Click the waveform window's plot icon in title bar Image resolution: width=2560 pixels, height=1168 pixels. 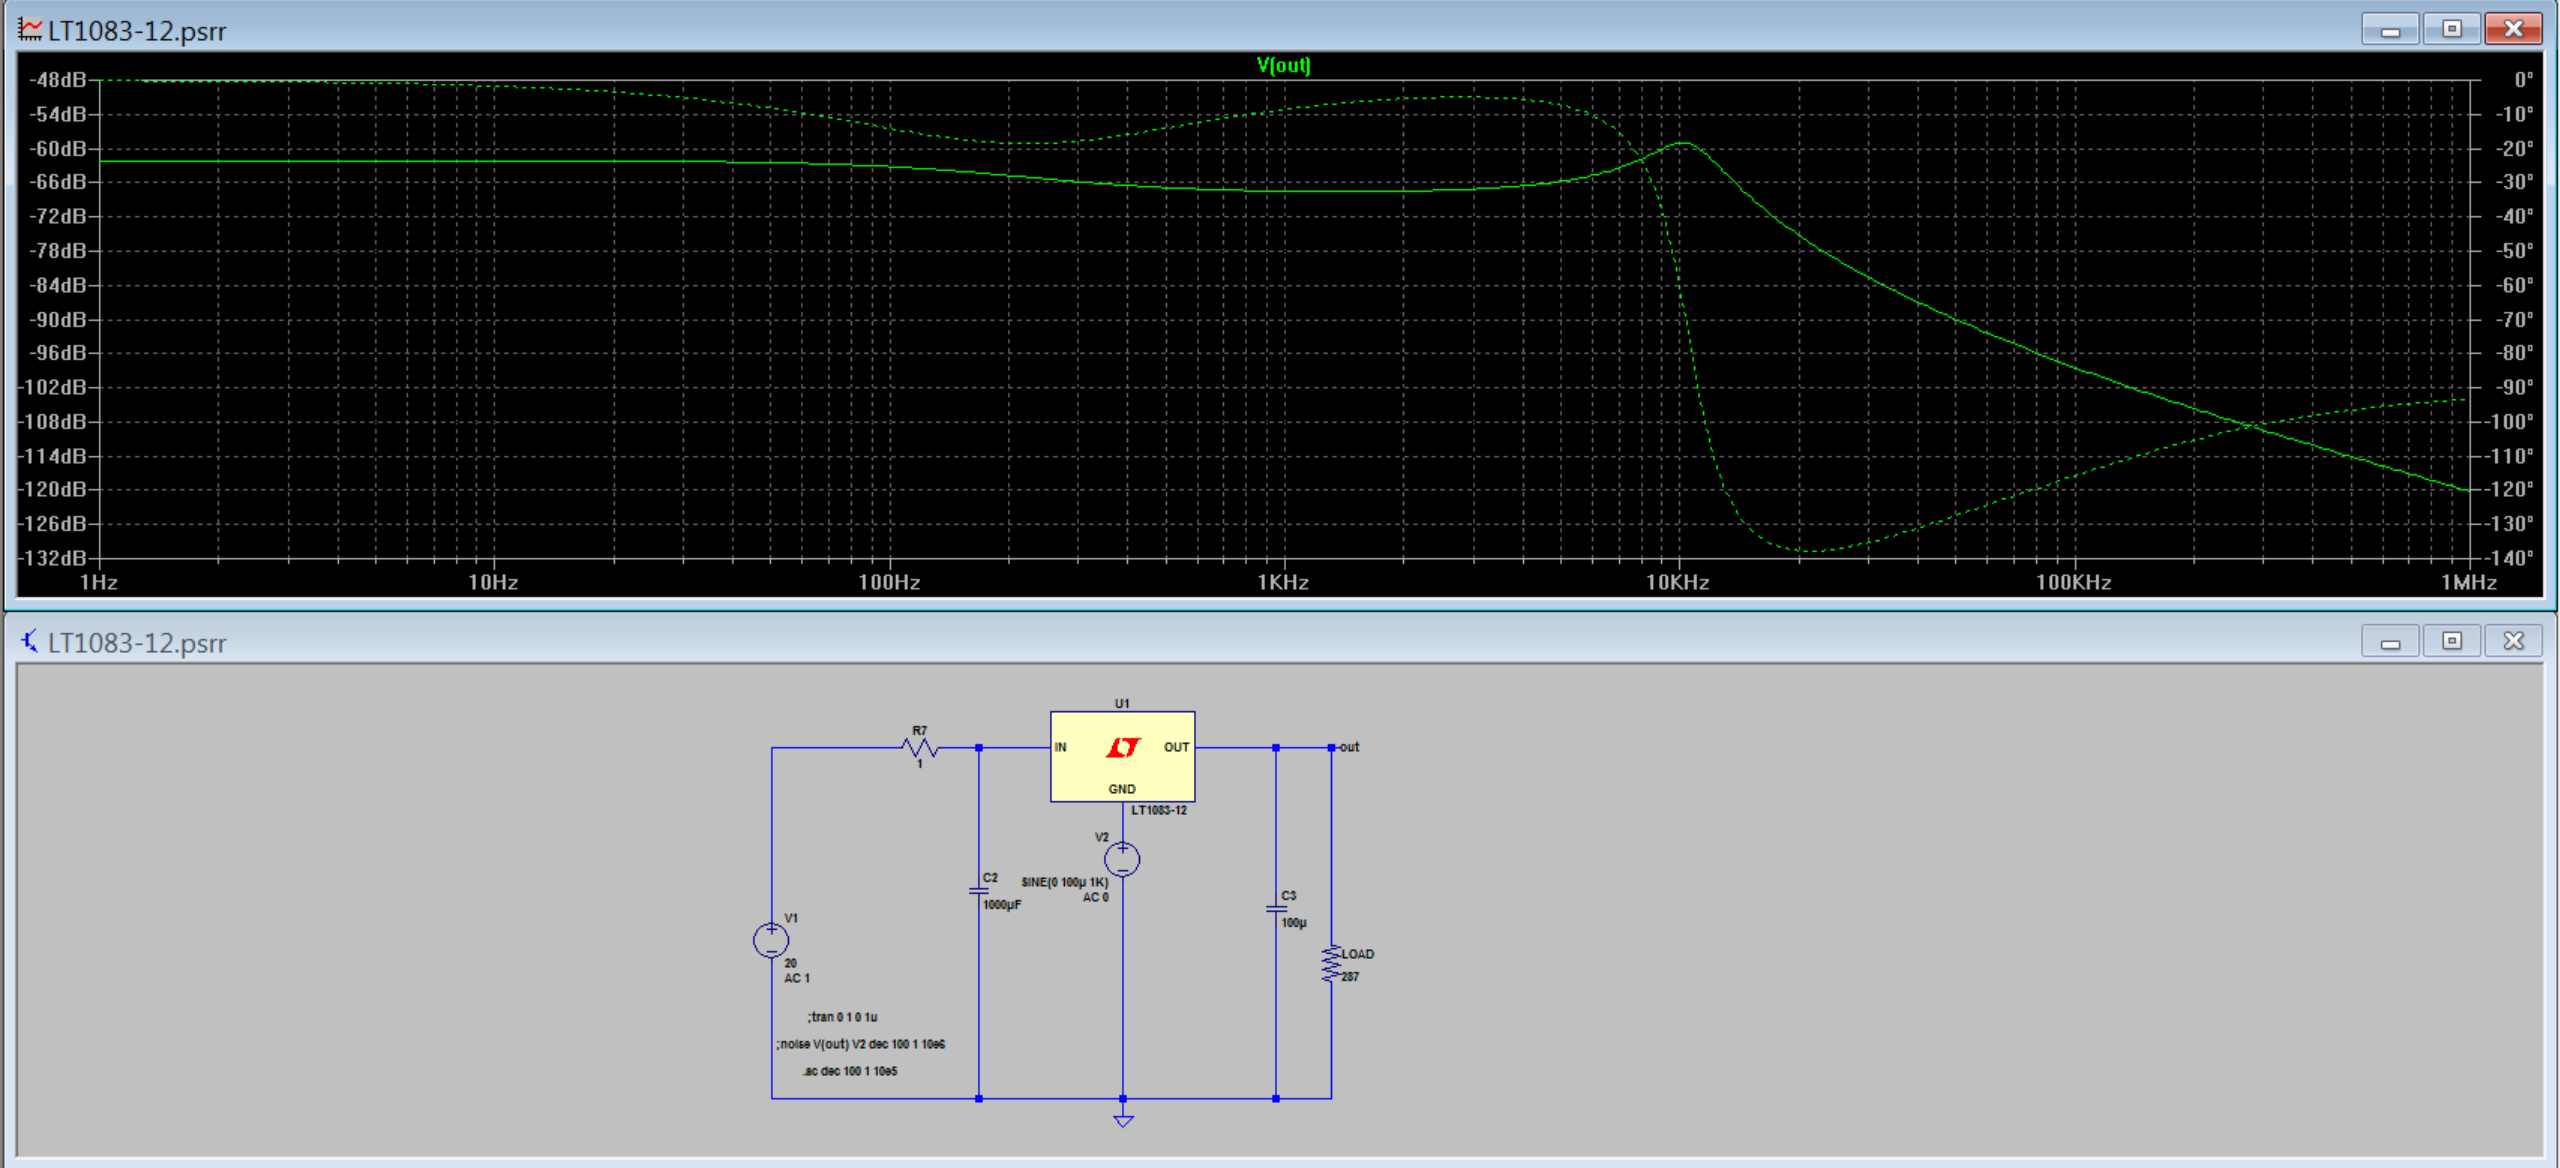31,30
